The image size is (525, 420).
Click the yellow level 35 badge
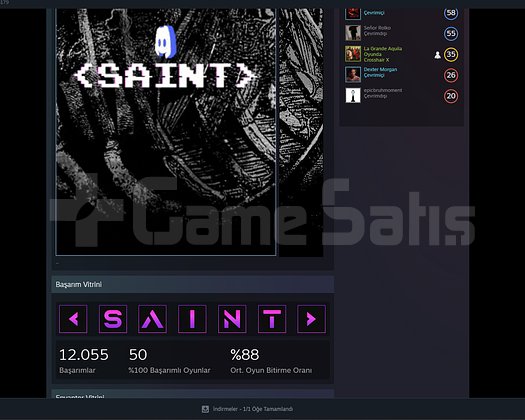(x=451, y=54)
